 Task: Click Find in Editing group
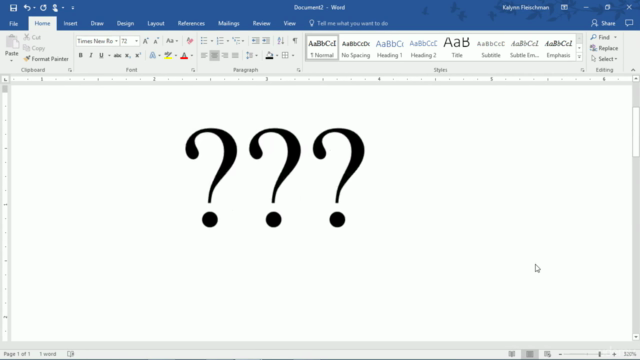(x=600, y=37)
